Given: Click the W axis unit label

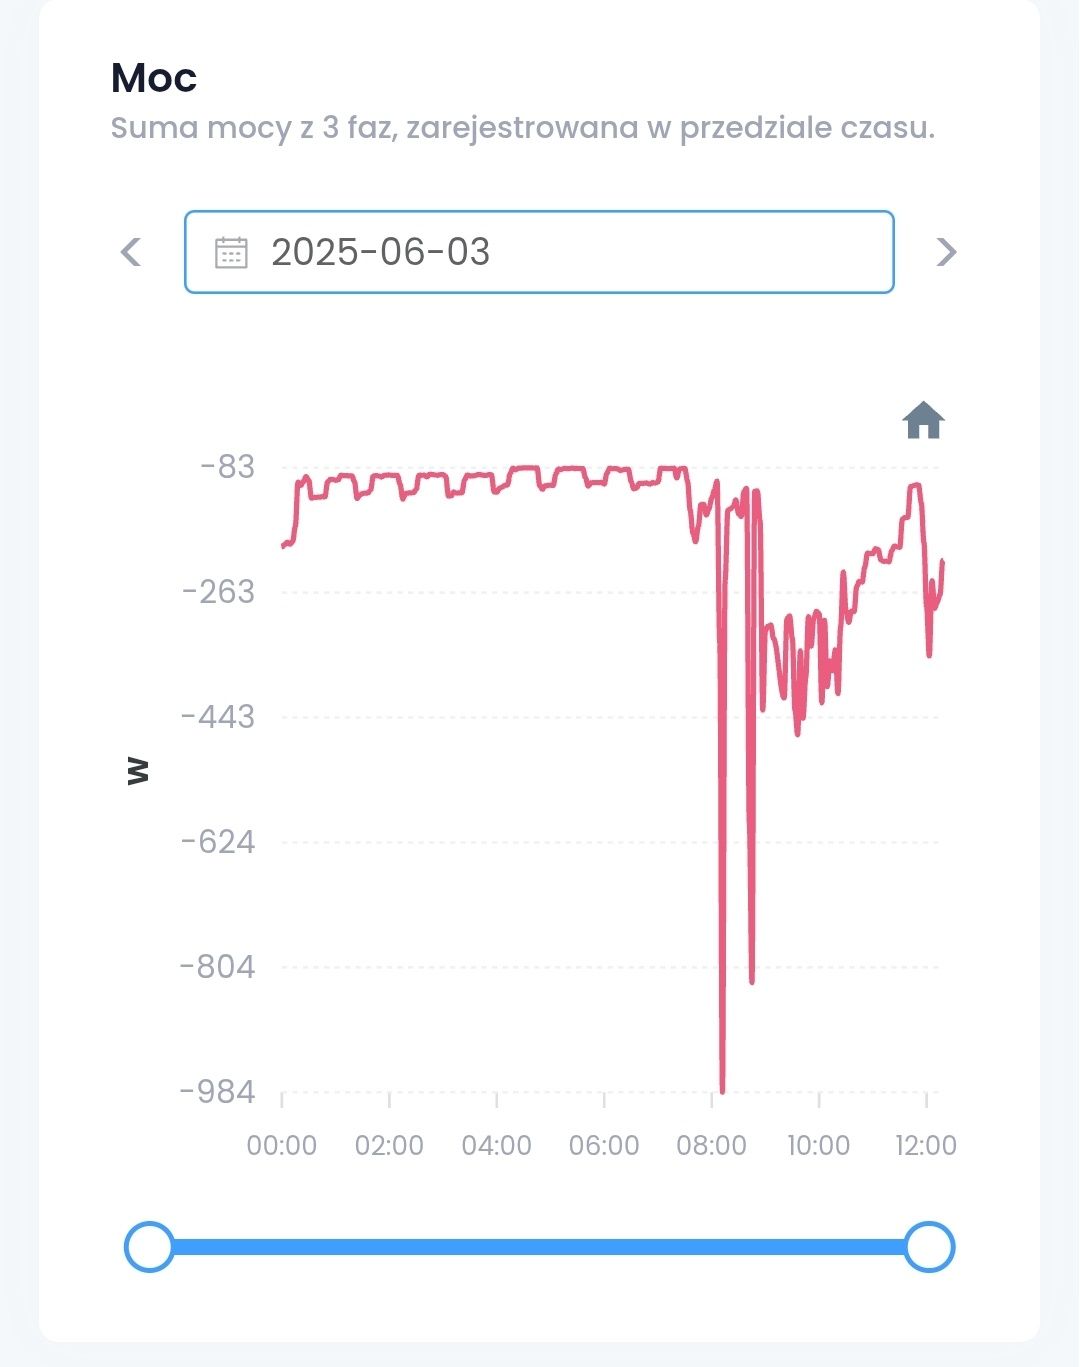Looking at the screenshot, I should [138, 770].
